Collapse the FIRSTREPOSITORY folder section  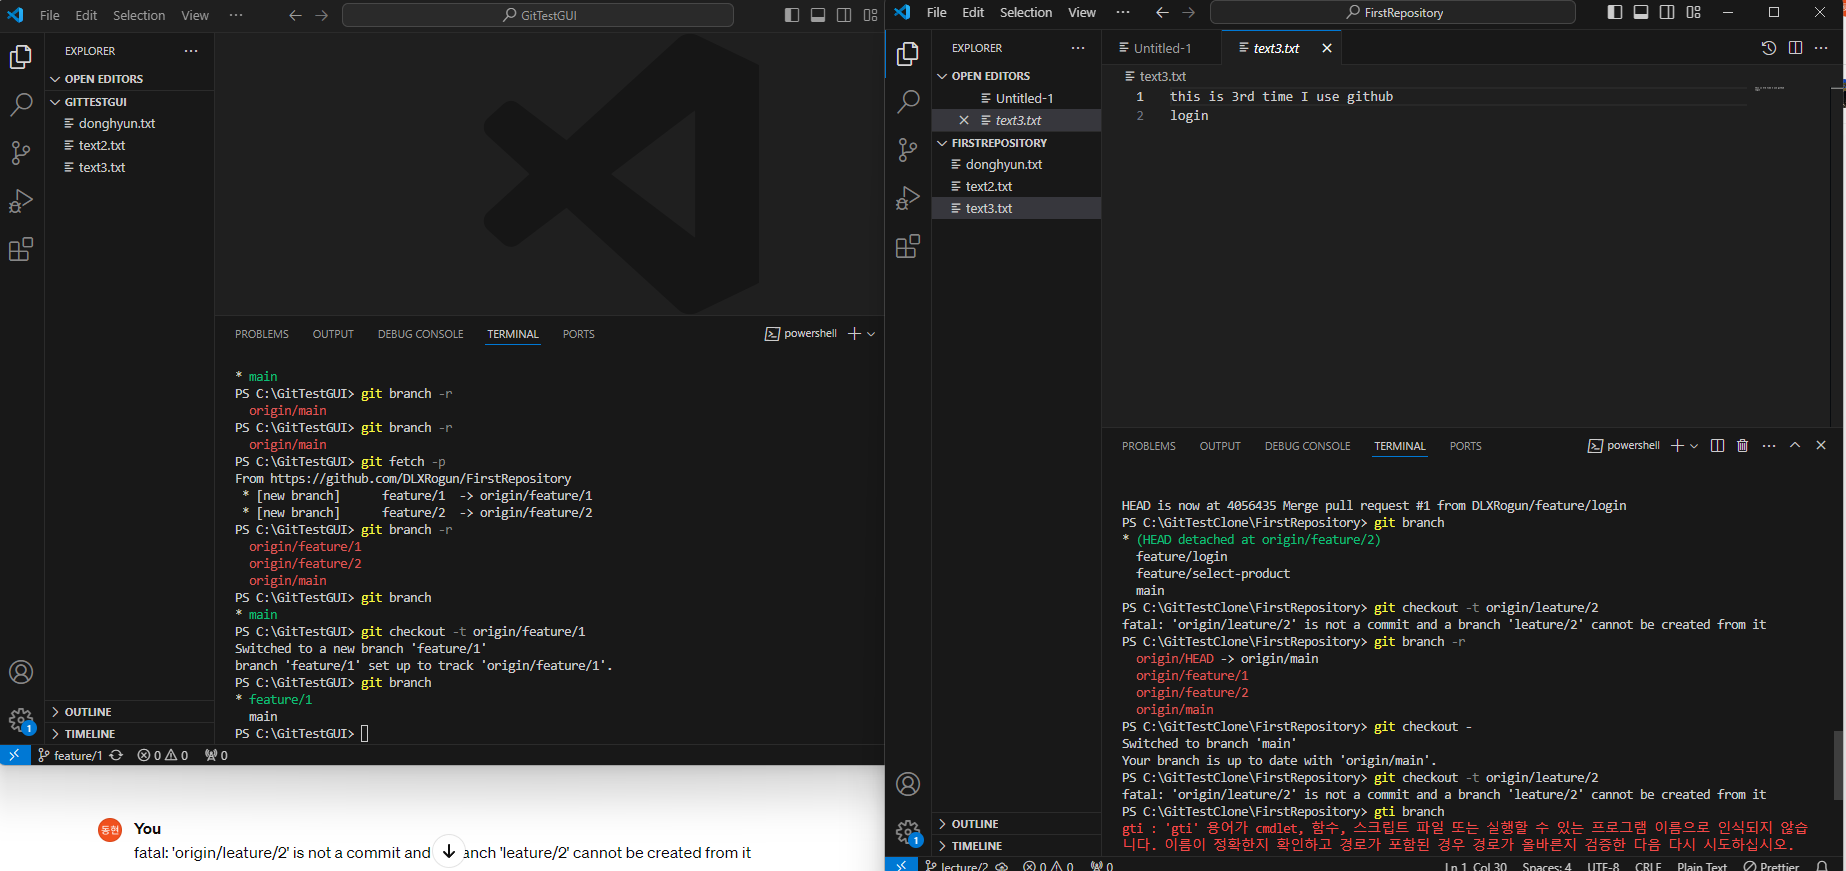[x=1016, y=143]
